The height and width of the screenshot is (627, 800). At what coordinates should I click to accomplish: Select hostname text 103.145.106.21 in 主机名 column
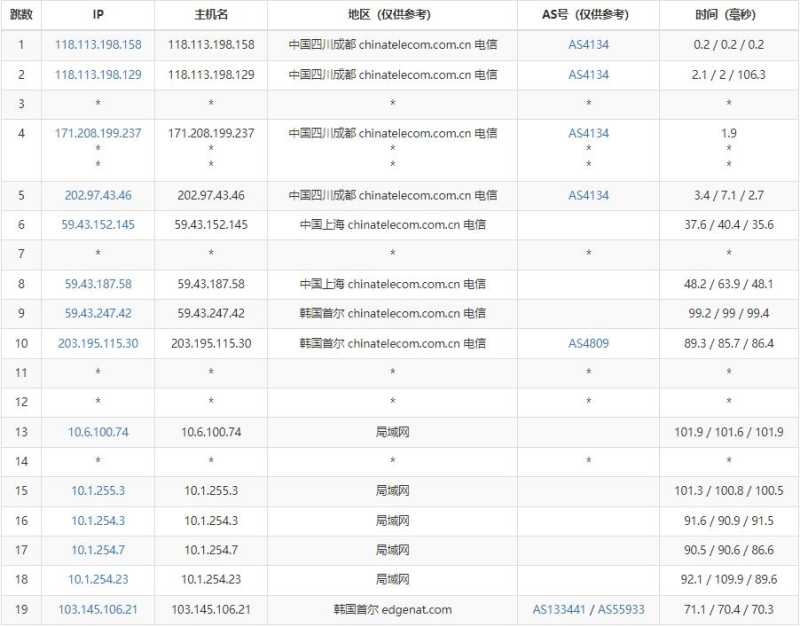pyautogui.click(x=211, y=610)
